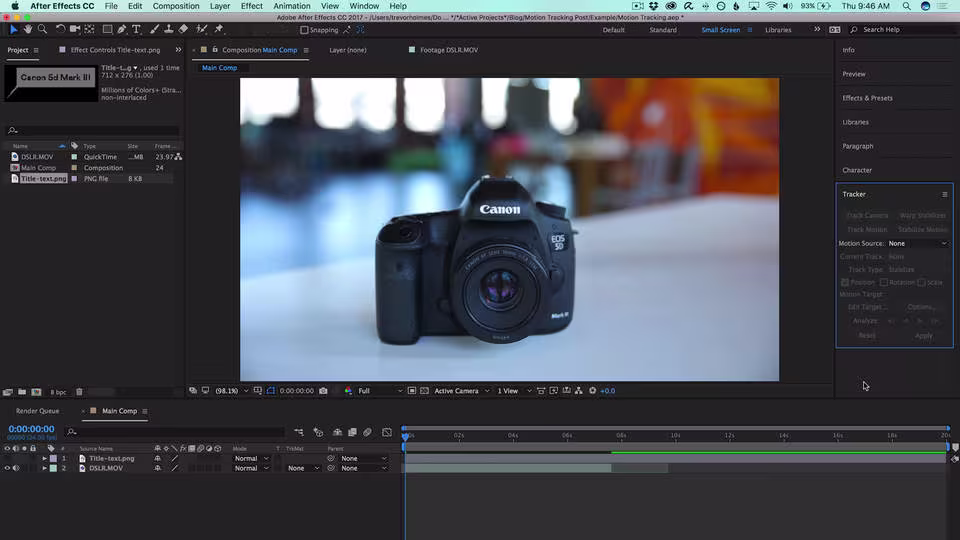
Task: Open the Parent dropdown for DSLR.MOV layer
Action: pyautogui.click(x=364, y=468)
